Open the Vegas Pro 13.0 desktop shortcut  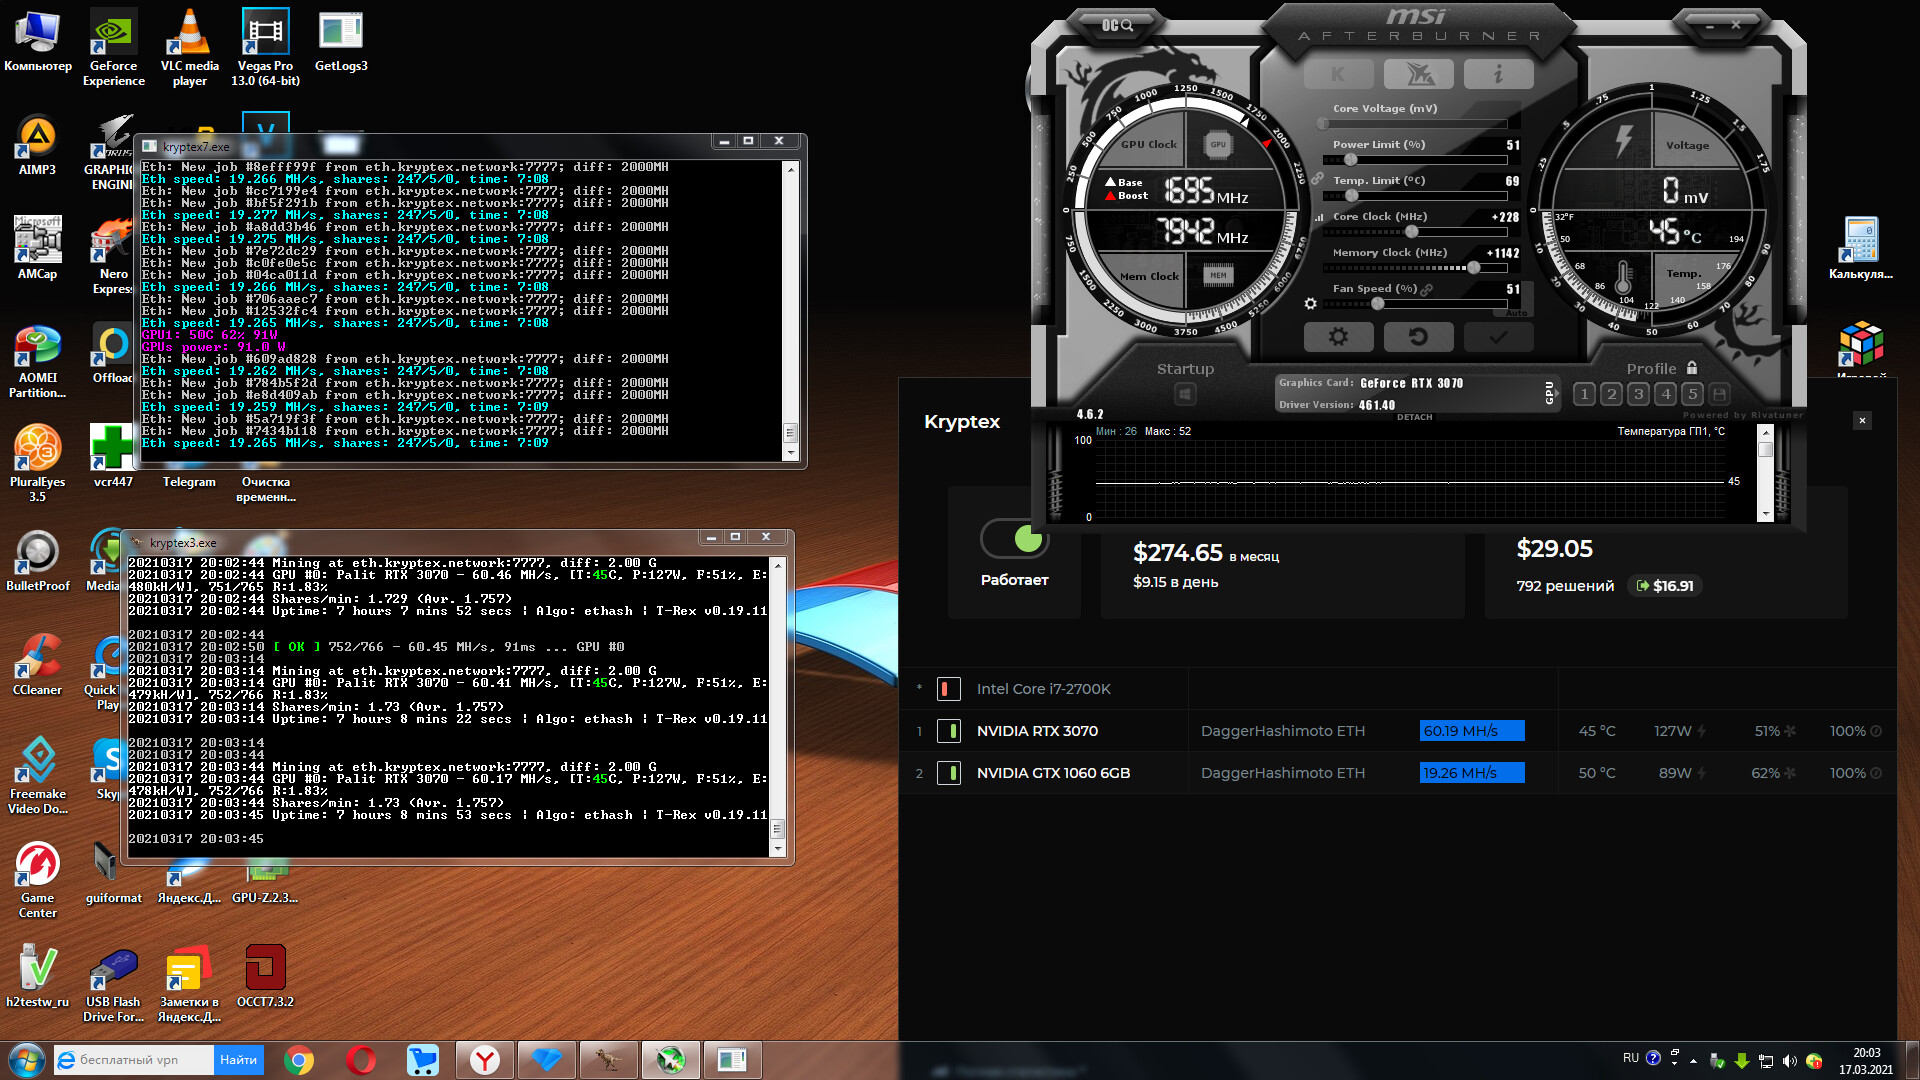pos(265,47)
